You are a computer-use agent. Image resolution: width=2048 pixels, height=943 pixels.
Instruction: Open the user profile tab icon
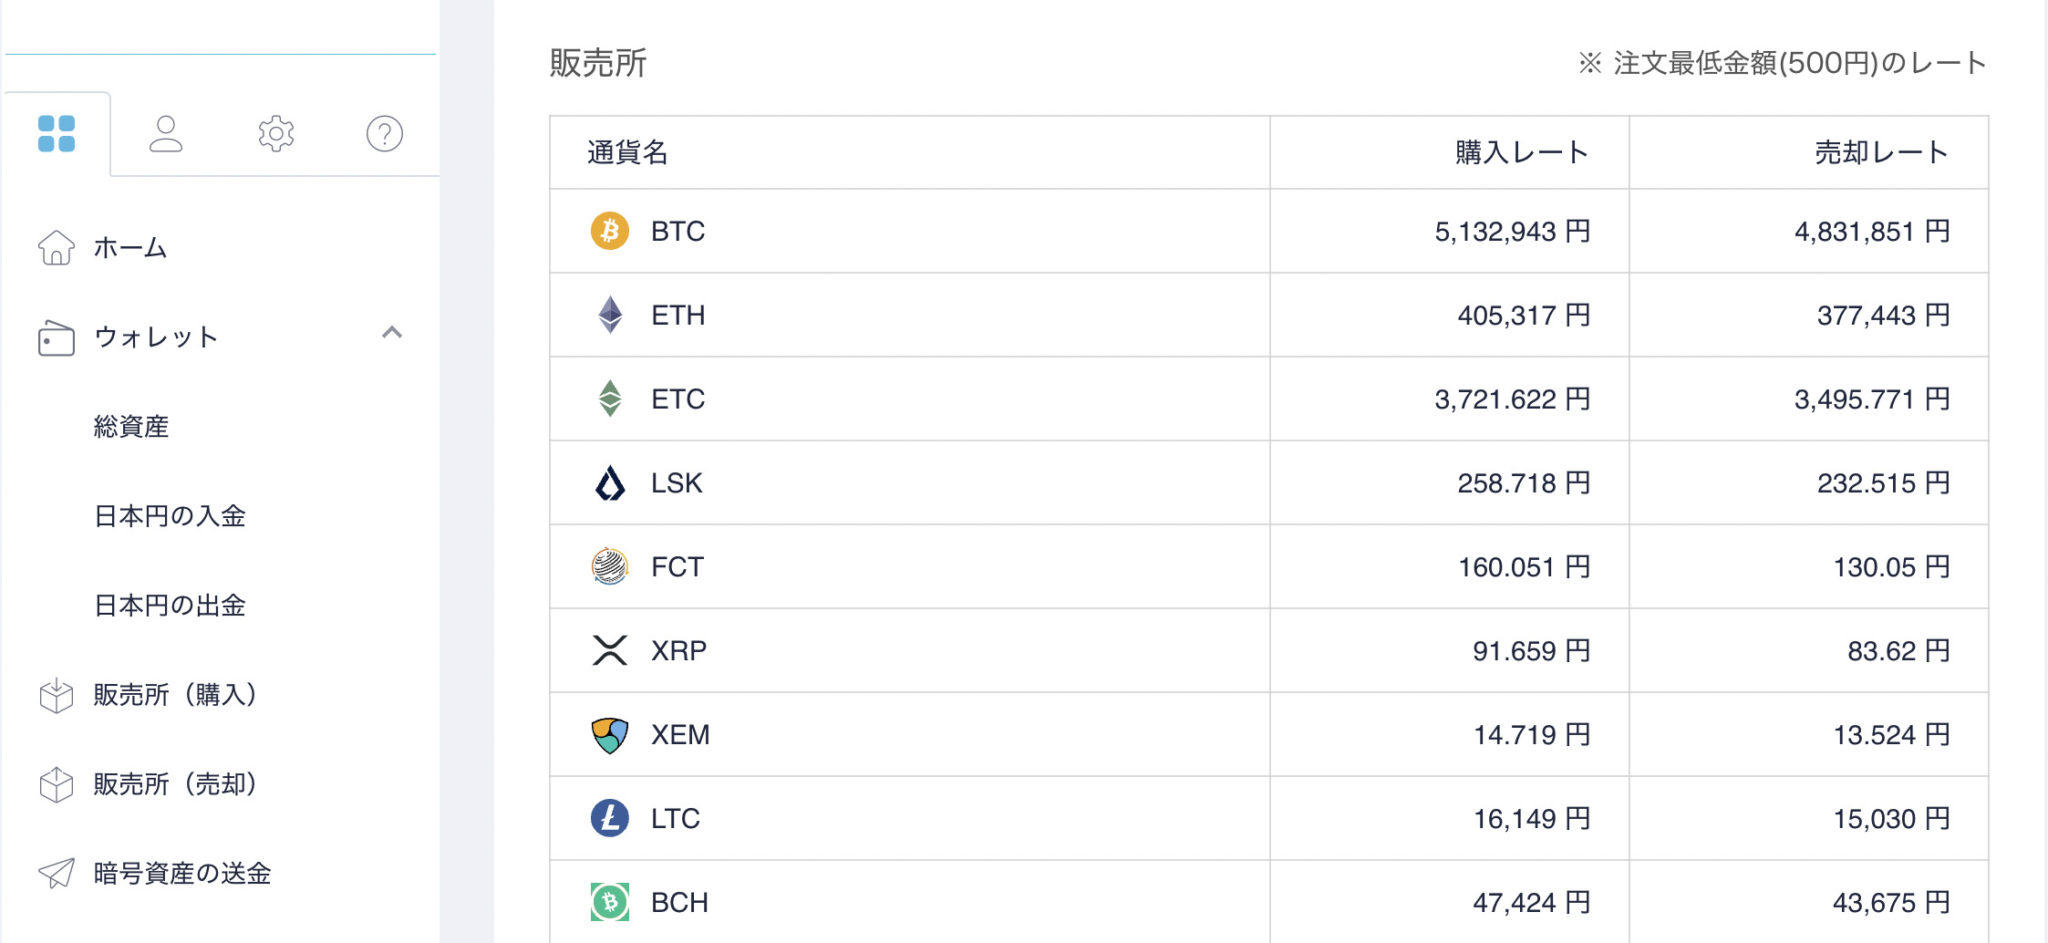click(166, 134)
